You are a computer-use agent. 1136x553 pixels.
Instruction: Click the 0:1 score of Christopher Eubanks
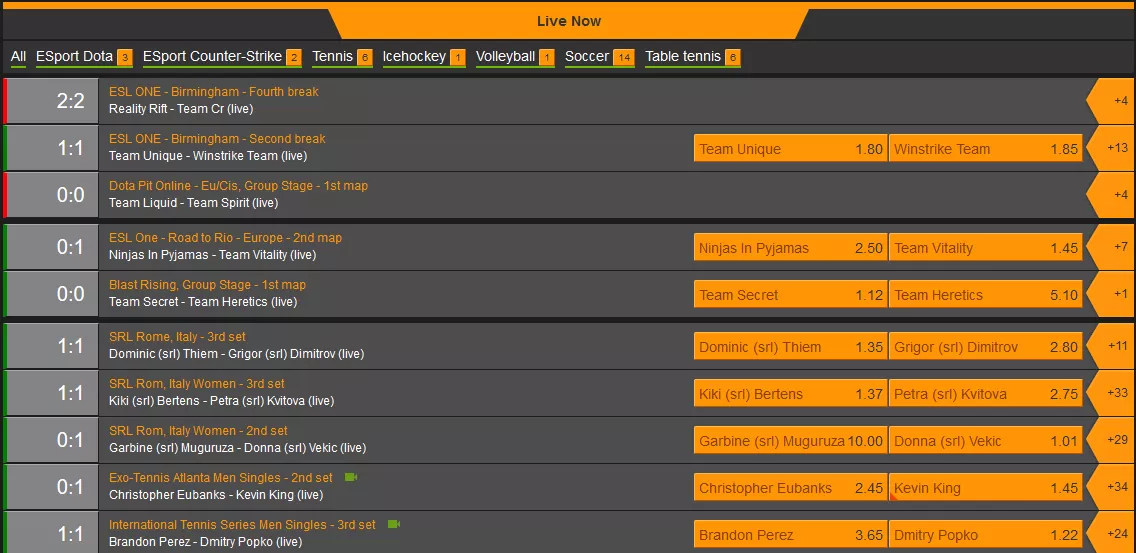[x=70, y=487]
